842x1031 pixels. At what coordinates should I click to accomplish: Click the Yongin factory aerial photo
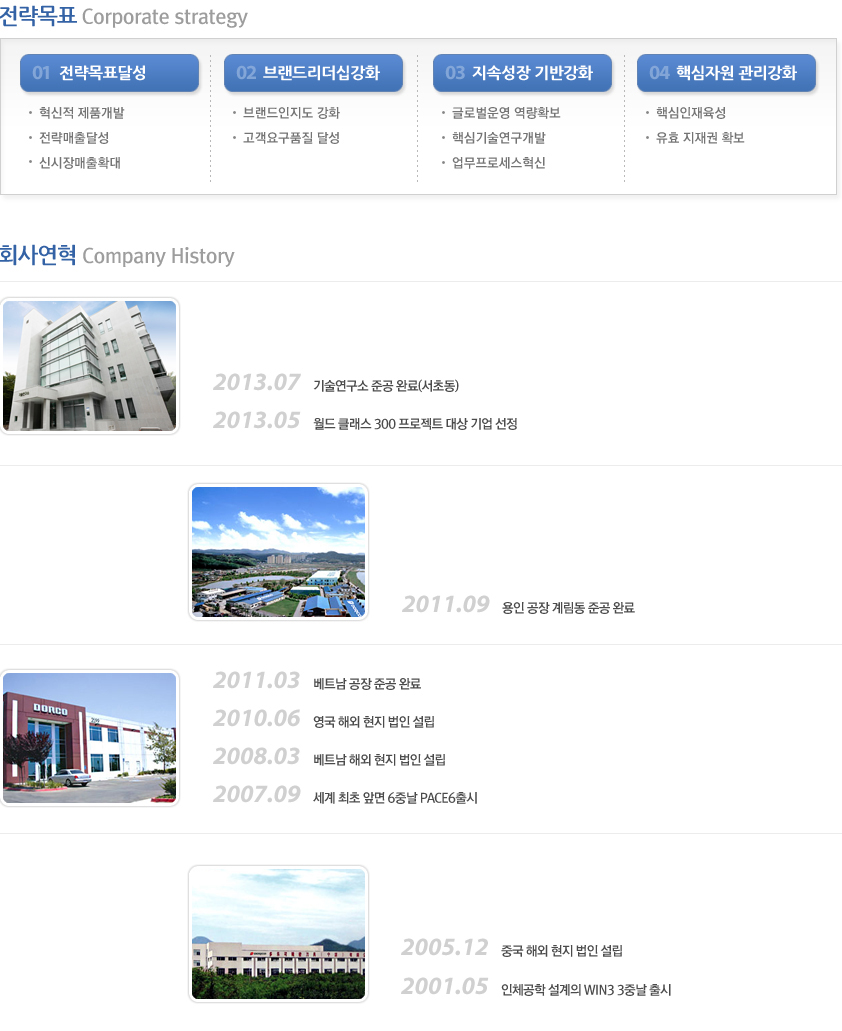coord(278,552)
